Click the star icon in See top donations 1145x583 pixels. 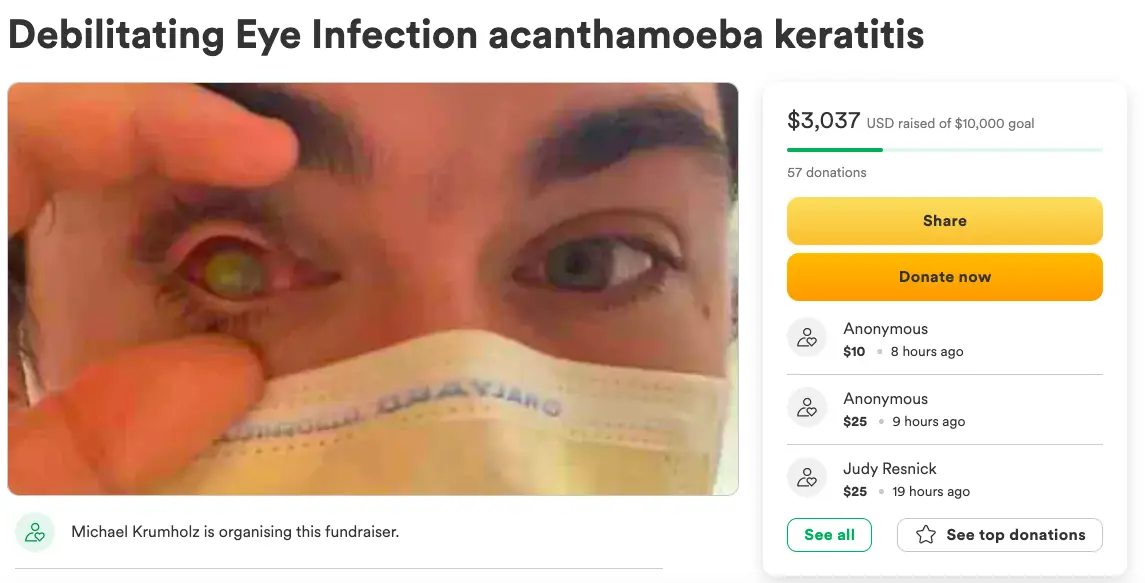926,535
